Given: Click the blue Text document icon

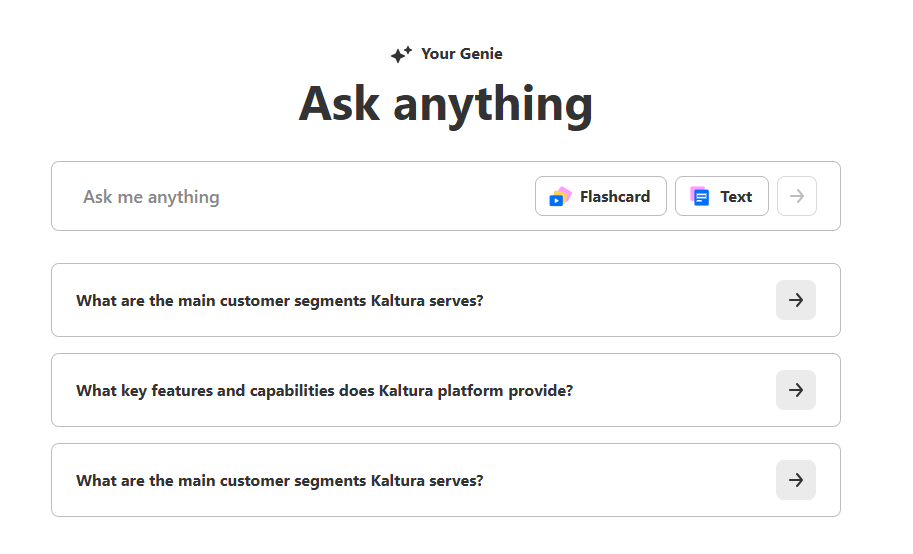Looking at the screenshot, I should click(700, 197).
